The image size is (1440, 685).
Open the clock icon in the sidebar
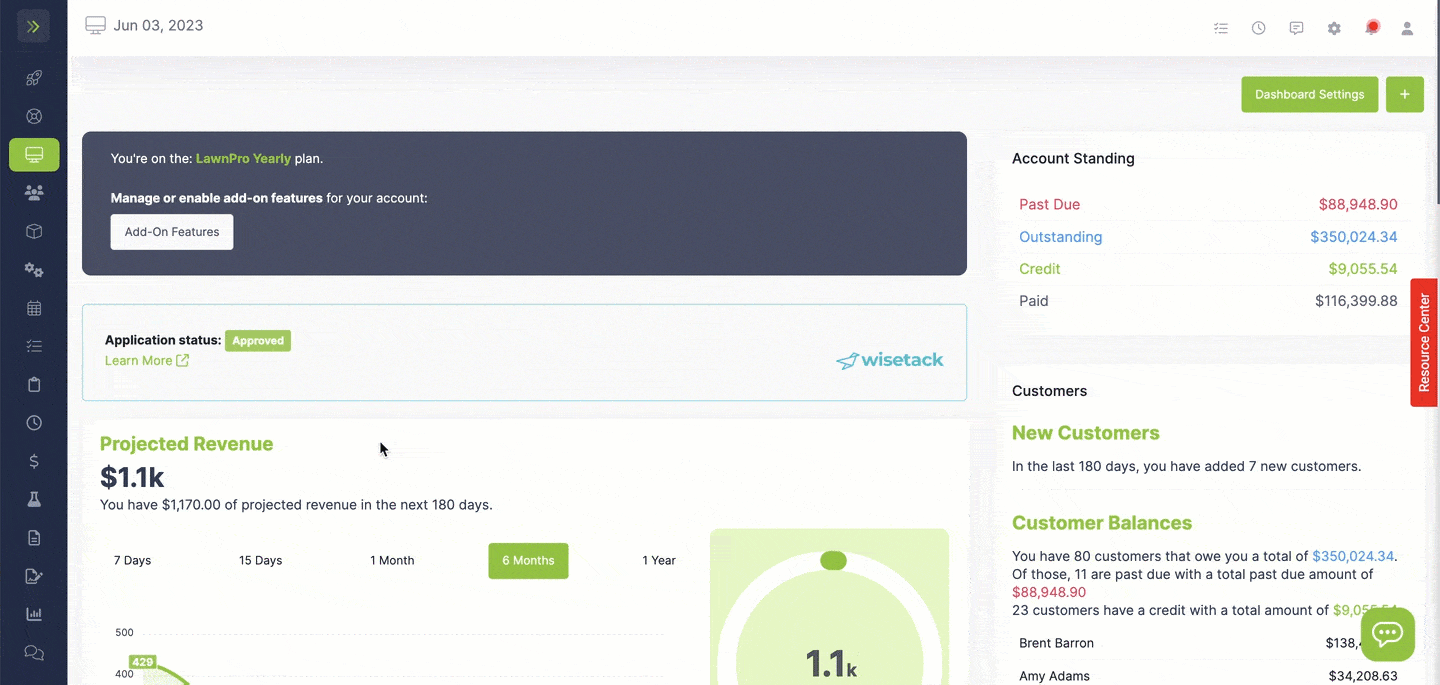coord(34,423)
